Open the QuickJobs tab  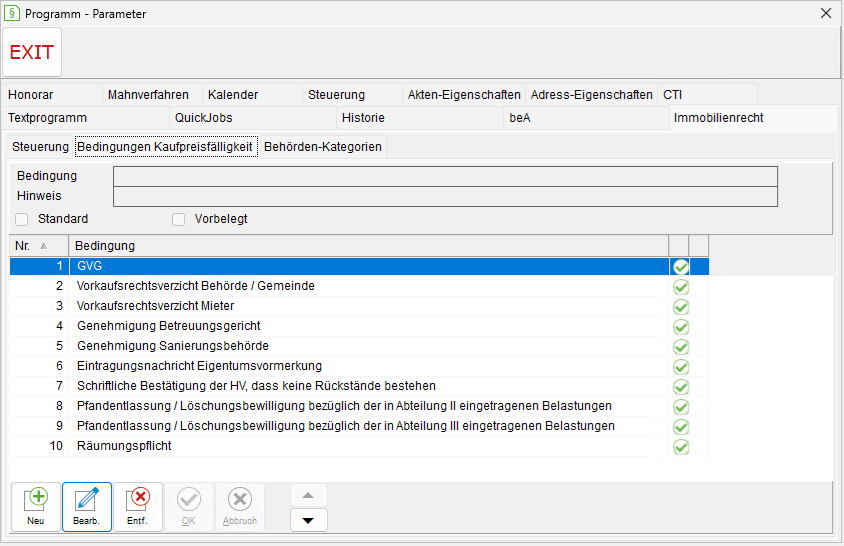tap(252, 118)
